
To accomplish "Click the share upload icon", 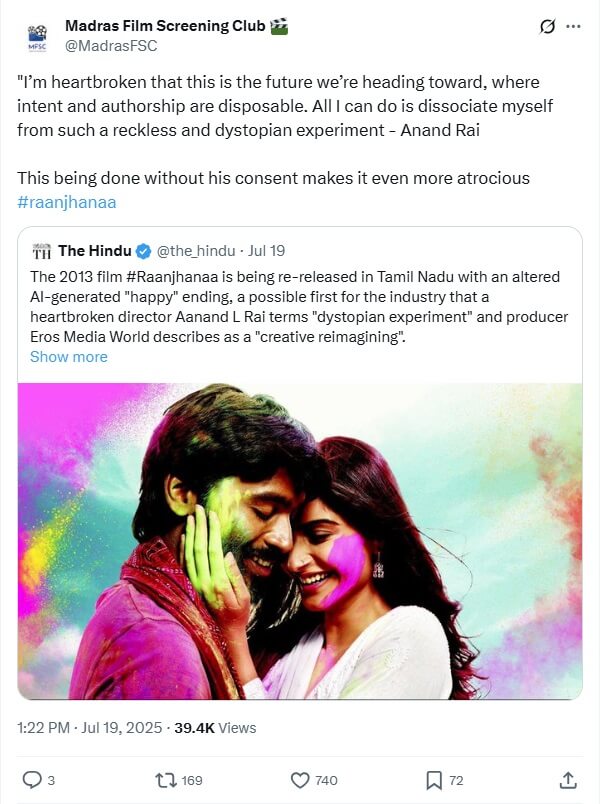I will point(567,779).
